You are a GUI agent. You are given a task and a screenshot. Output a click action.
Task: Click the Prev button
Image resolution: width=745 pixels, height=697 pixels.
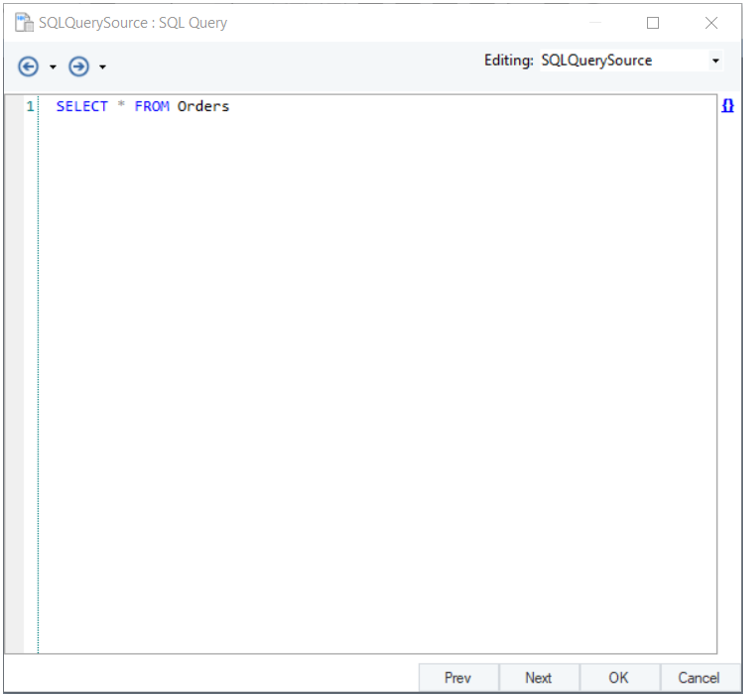[458, 678]
